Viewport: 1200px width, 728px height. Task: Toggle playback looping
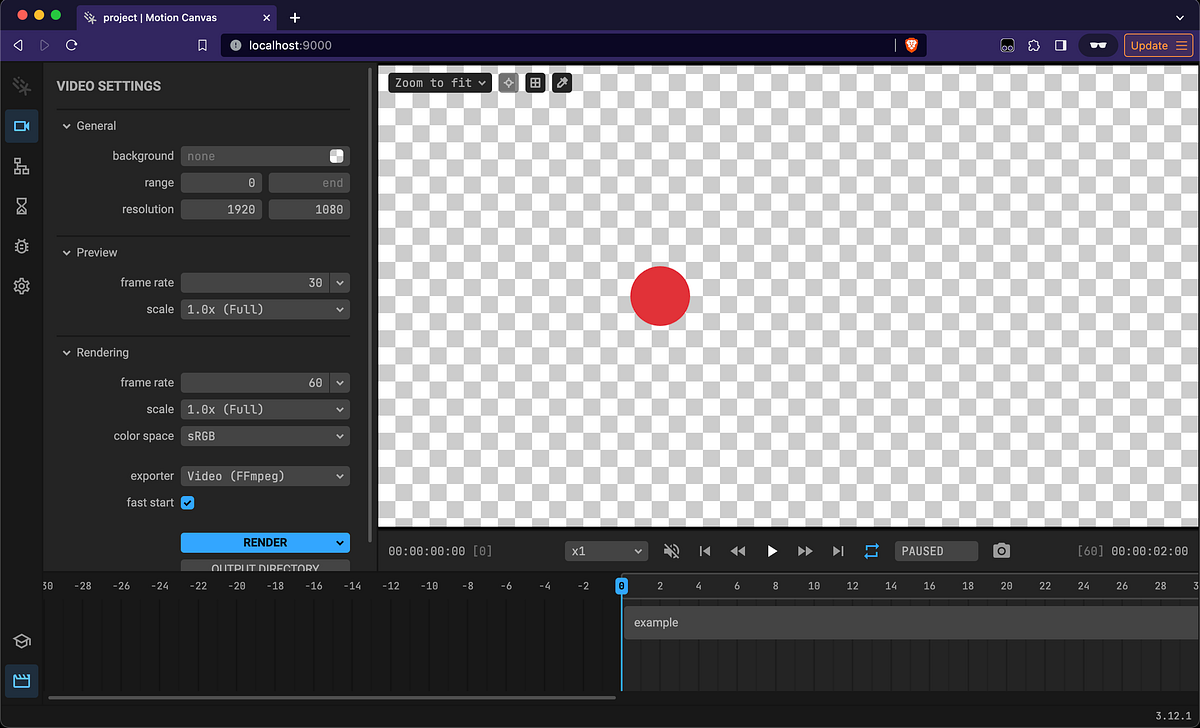871,550
